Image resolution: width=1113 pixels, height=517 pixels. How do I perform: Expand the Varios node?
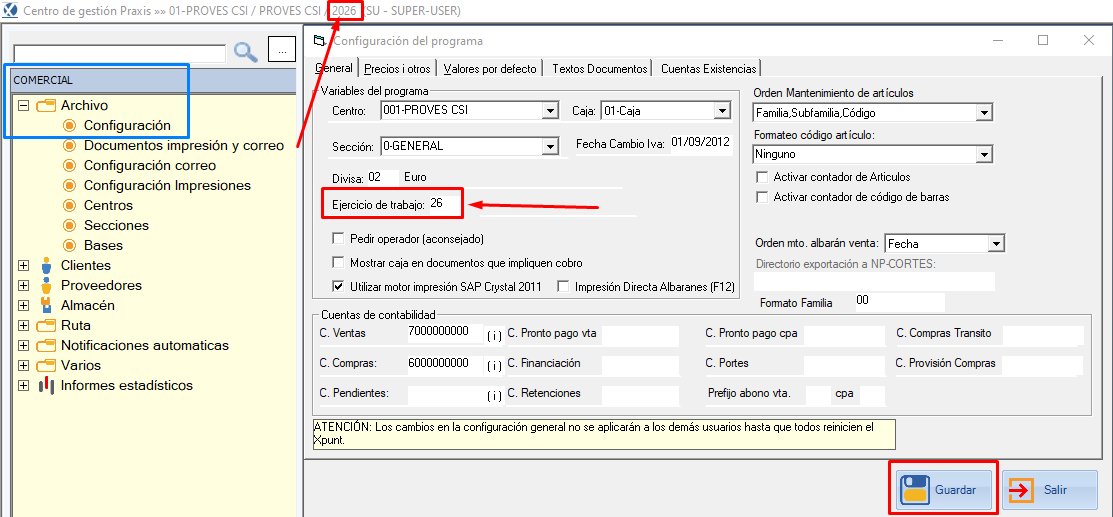[23, 365]
